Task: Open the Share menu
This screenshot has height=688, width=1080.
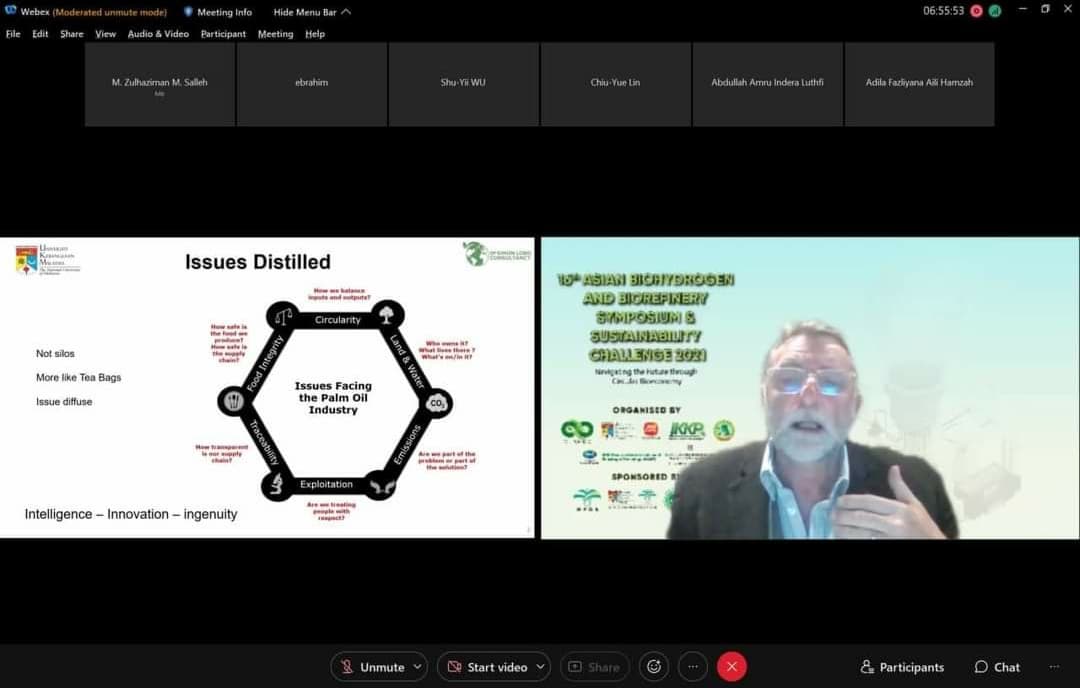Action: click(x=72, y=34)
